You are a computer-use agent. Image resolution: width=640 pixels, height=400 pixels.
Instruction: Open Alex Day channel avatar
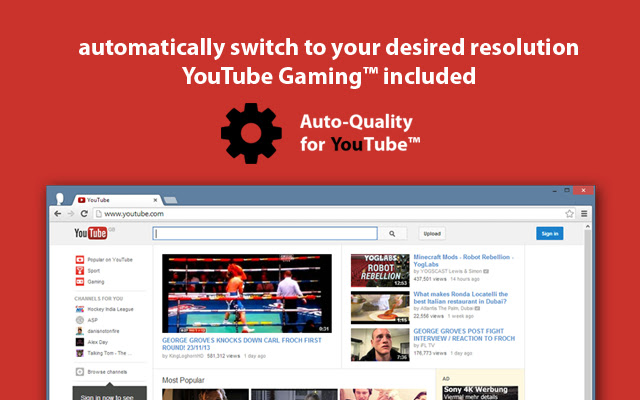point(80,342)
